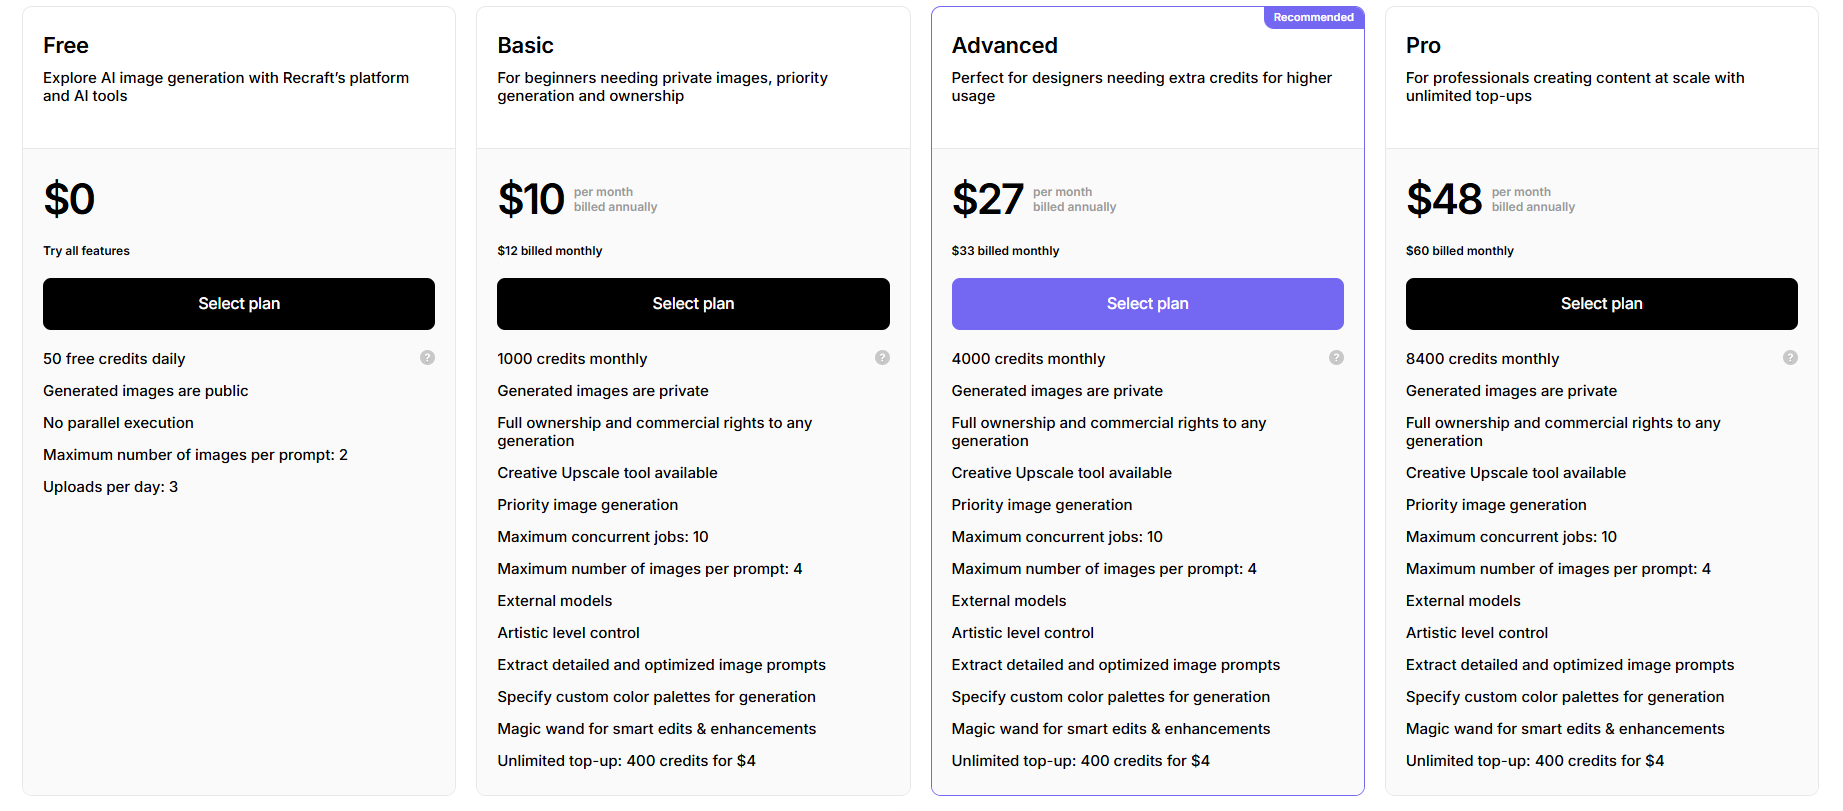Select the Basic plan button
The width and height of the screenshot is (1843, 811).
point(693,304)
